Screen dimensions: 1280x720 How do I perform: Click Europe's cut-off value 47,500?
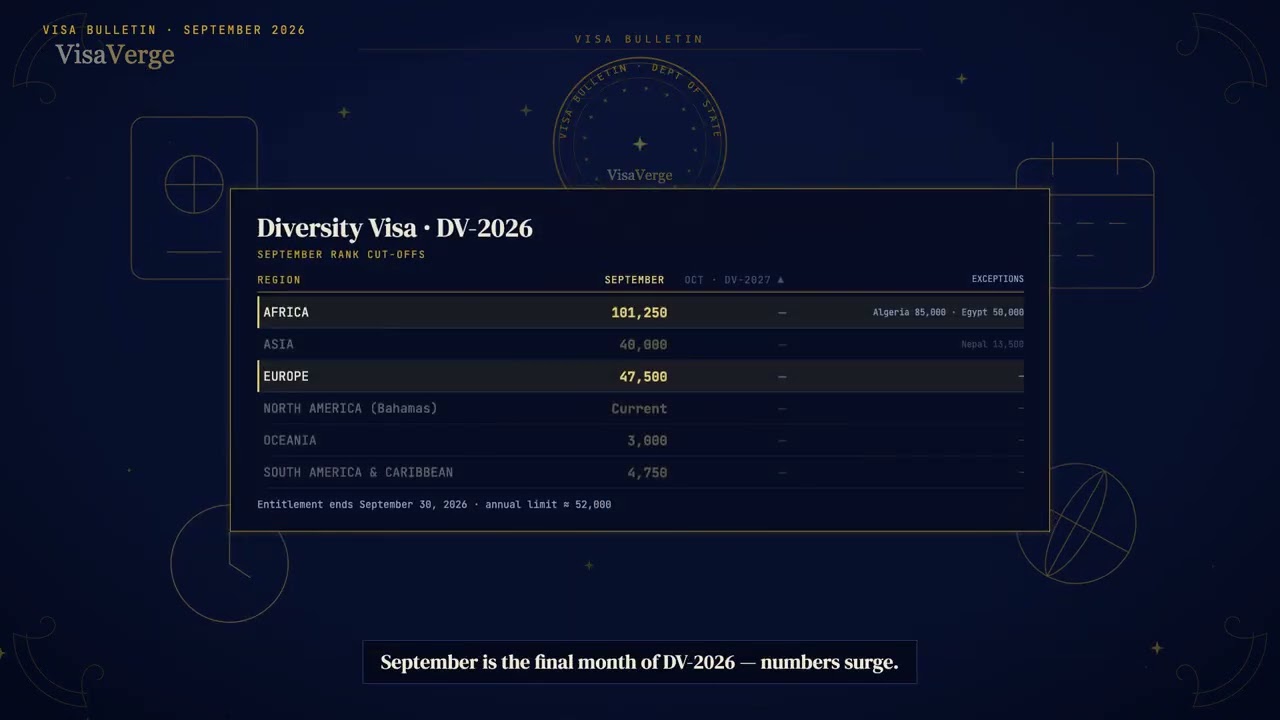coord(643,377)
